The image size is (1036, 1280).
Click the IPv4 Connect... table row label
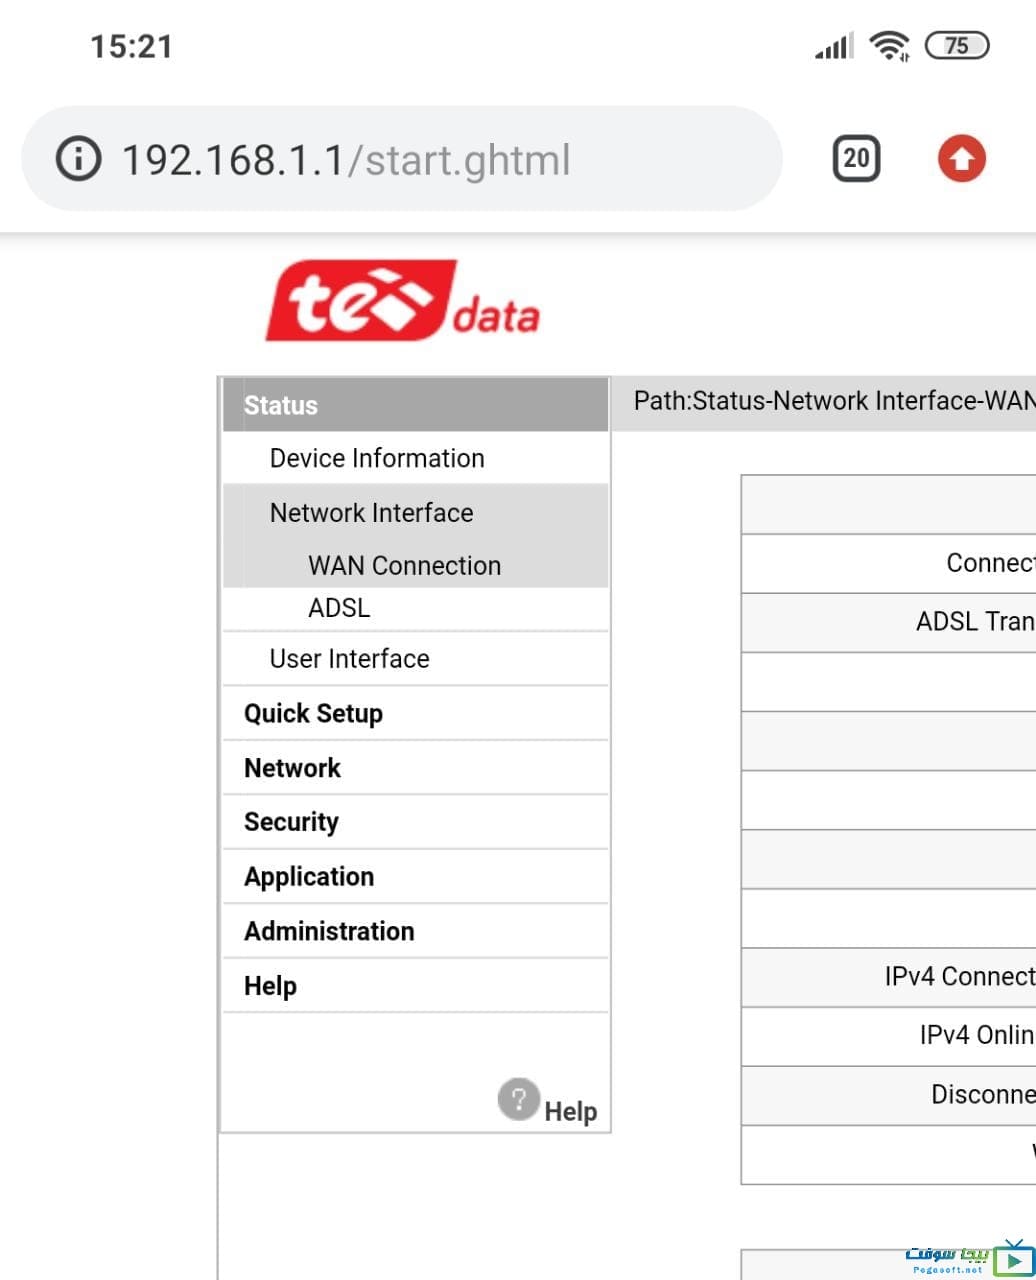(960, 976)
